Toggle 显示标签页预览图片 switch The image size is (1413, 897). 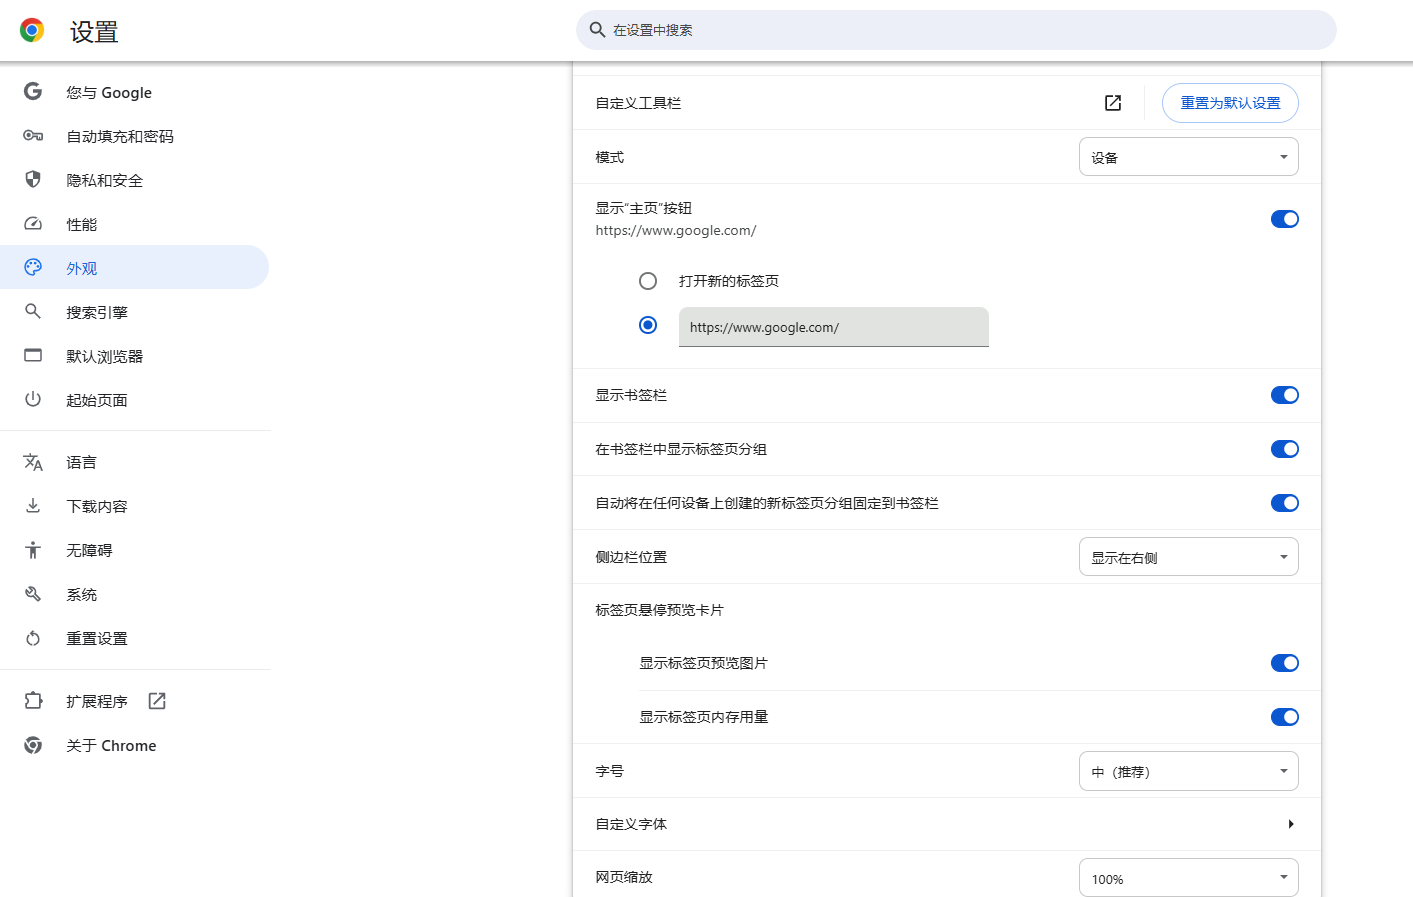1284,663
